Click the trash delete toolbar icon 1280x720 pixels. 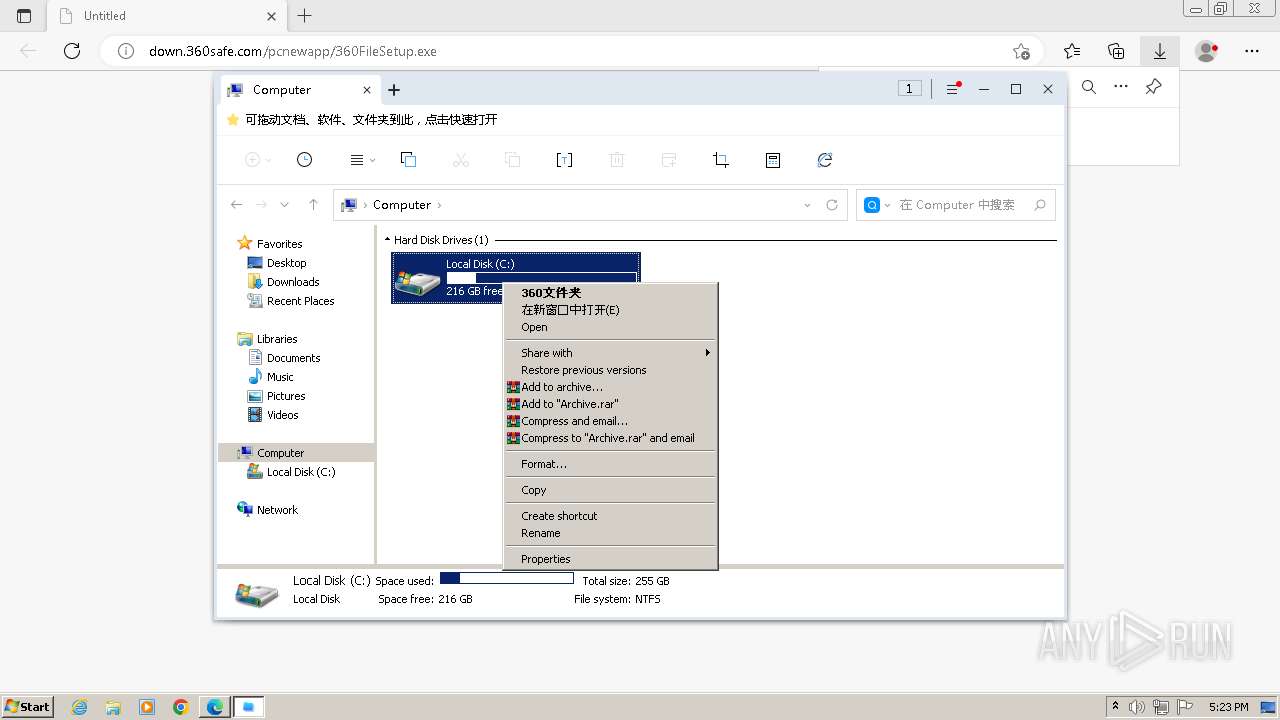click(617, 160)
